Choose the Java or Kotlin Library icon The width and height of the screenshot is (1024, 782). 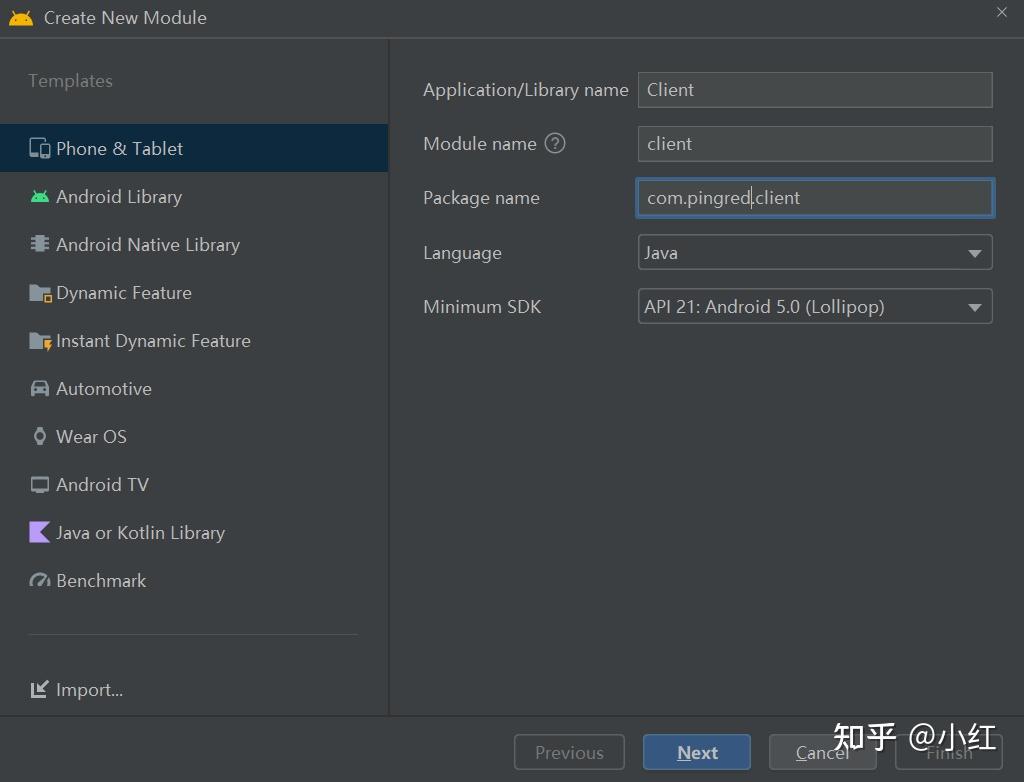click(x=40, y=533)
